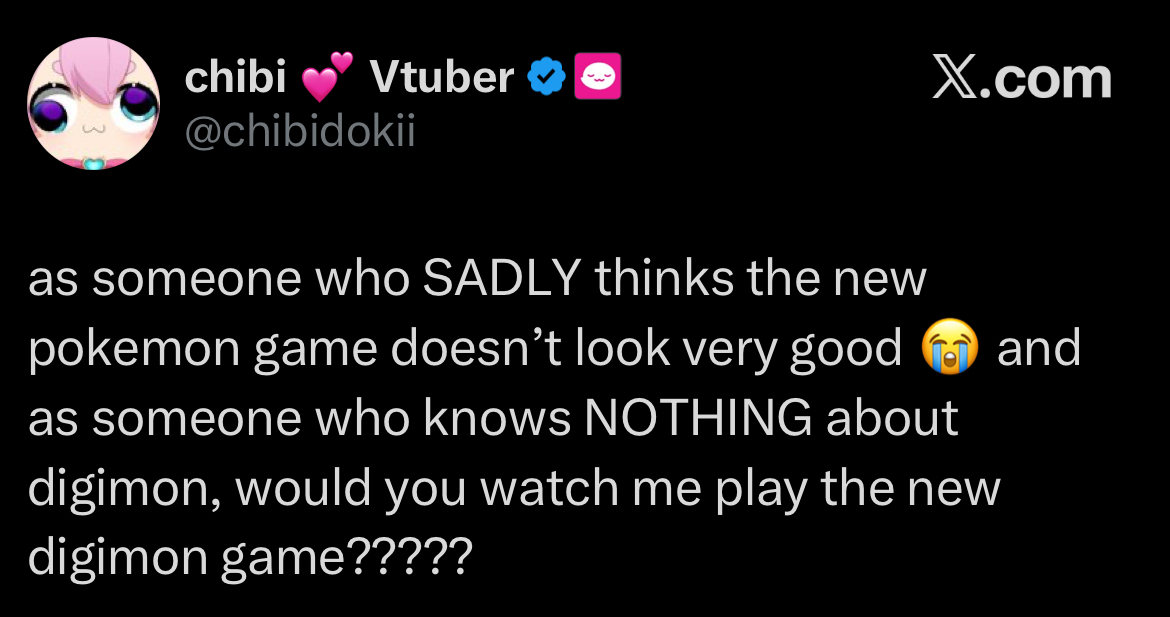This screenshot has width=1170, height=617.
Task: Click the .com text of X.com watermark
Action: 1044,79
